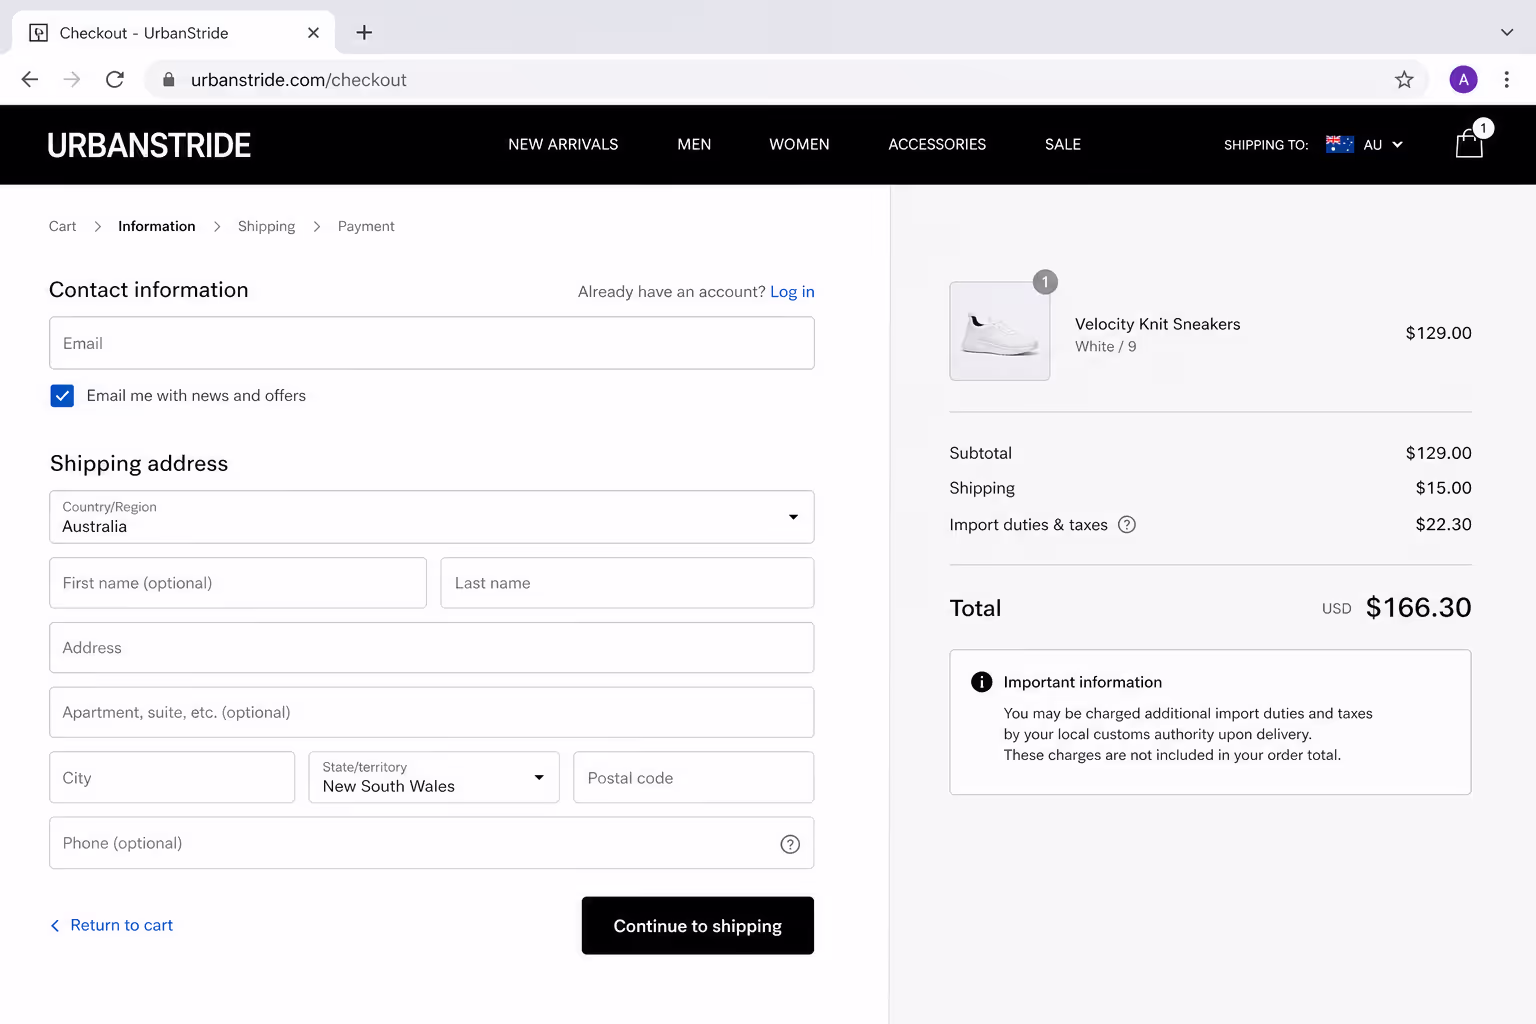Uncheck Email me with news and offers
Image resolution: width=1536 pixels, height=1024 pixels.
click(62, 396)
